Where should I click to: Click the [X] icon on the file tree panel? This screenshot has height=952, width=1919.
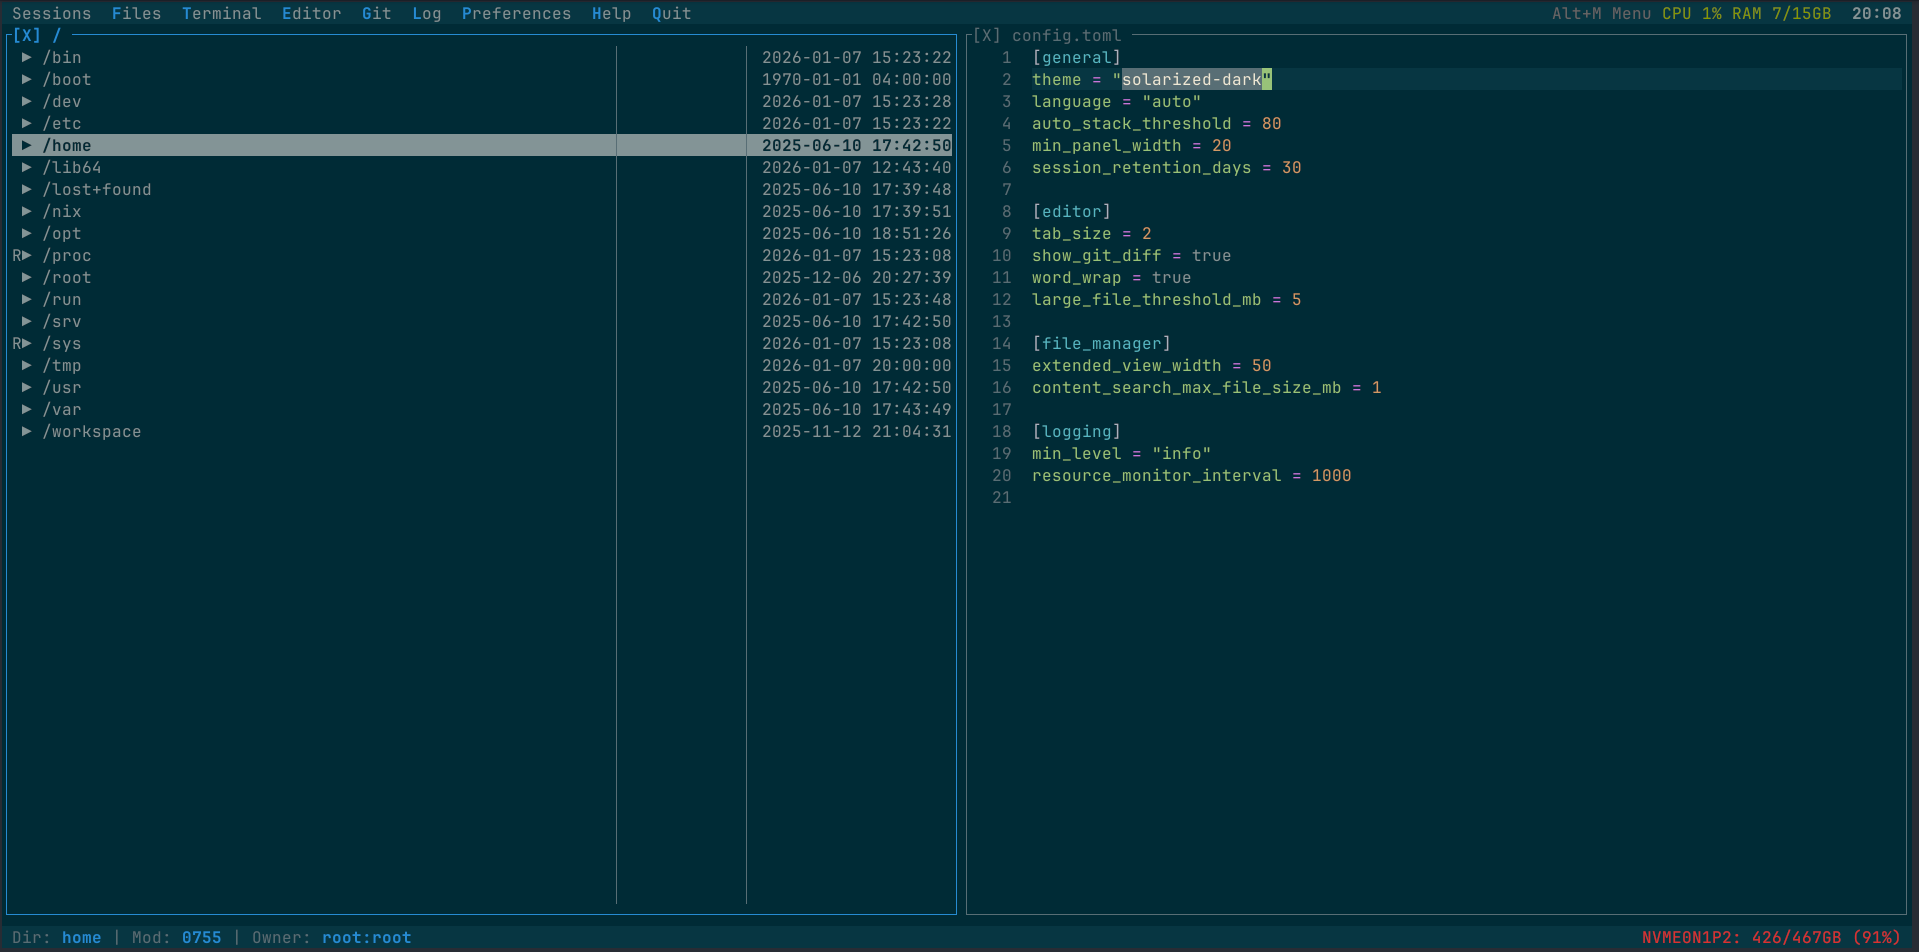(27, 35)
